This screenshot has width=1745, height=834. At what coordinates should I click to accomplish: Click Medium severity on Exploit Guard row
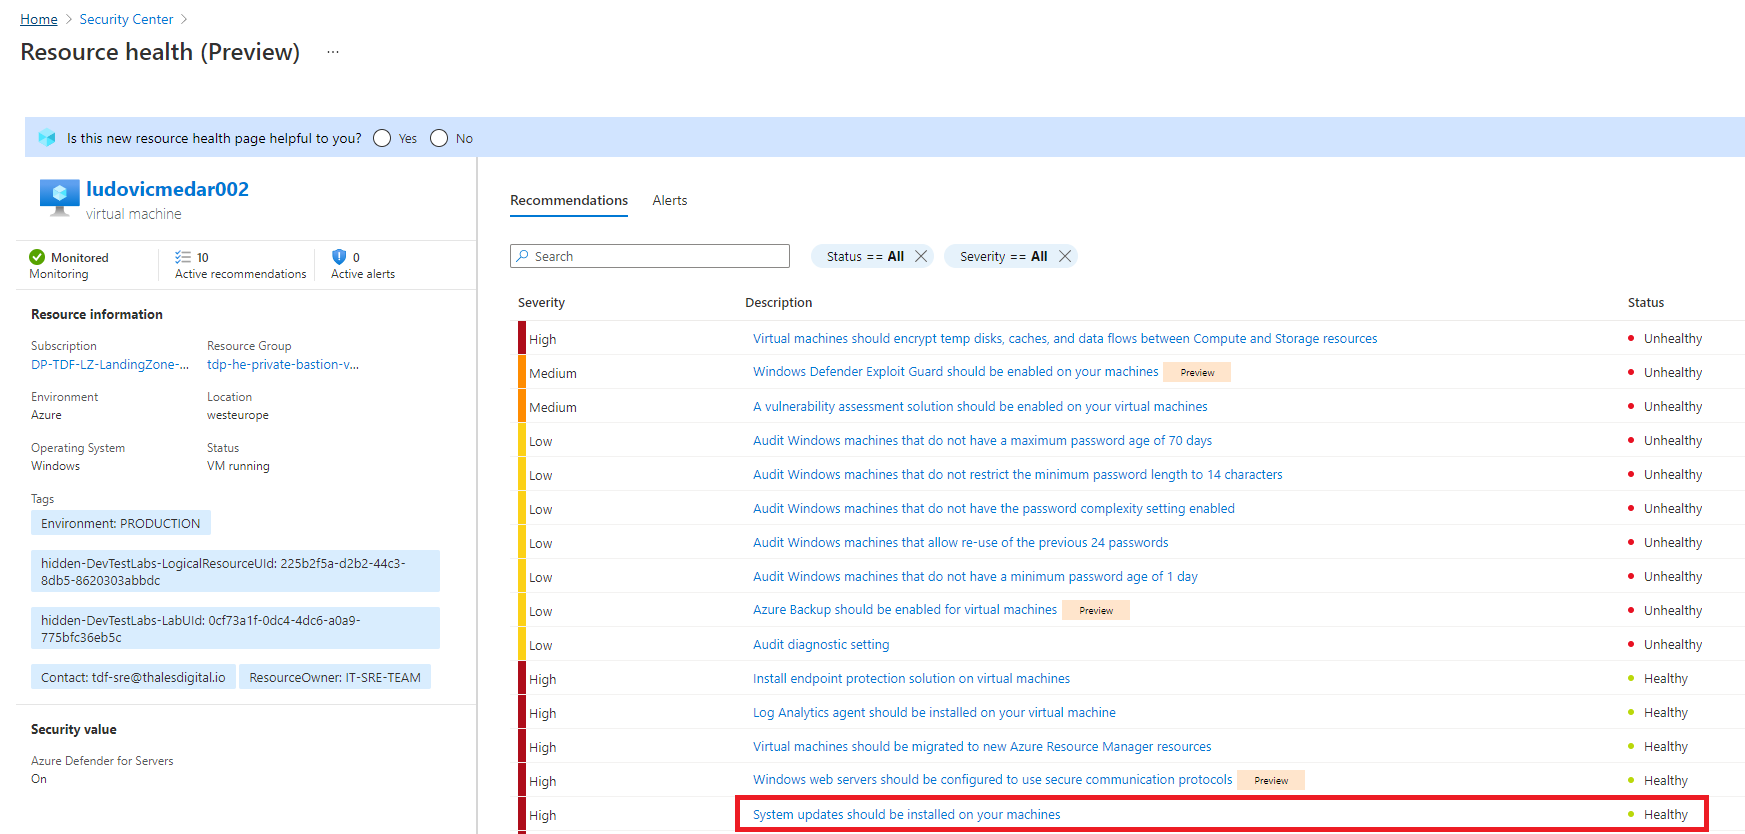[552, 373]
